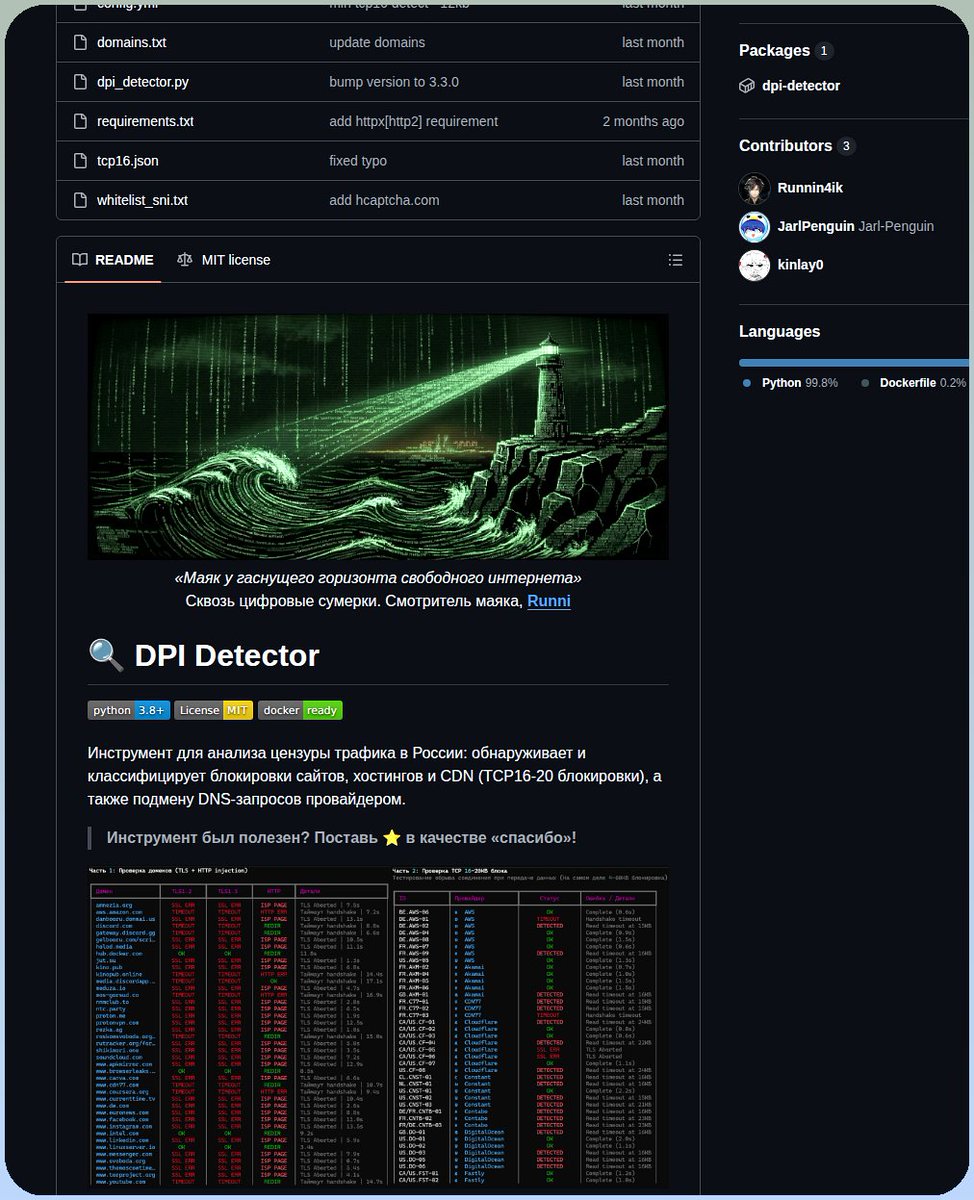
Task: Click the book icon in README tab
Action: click(80, 260)
